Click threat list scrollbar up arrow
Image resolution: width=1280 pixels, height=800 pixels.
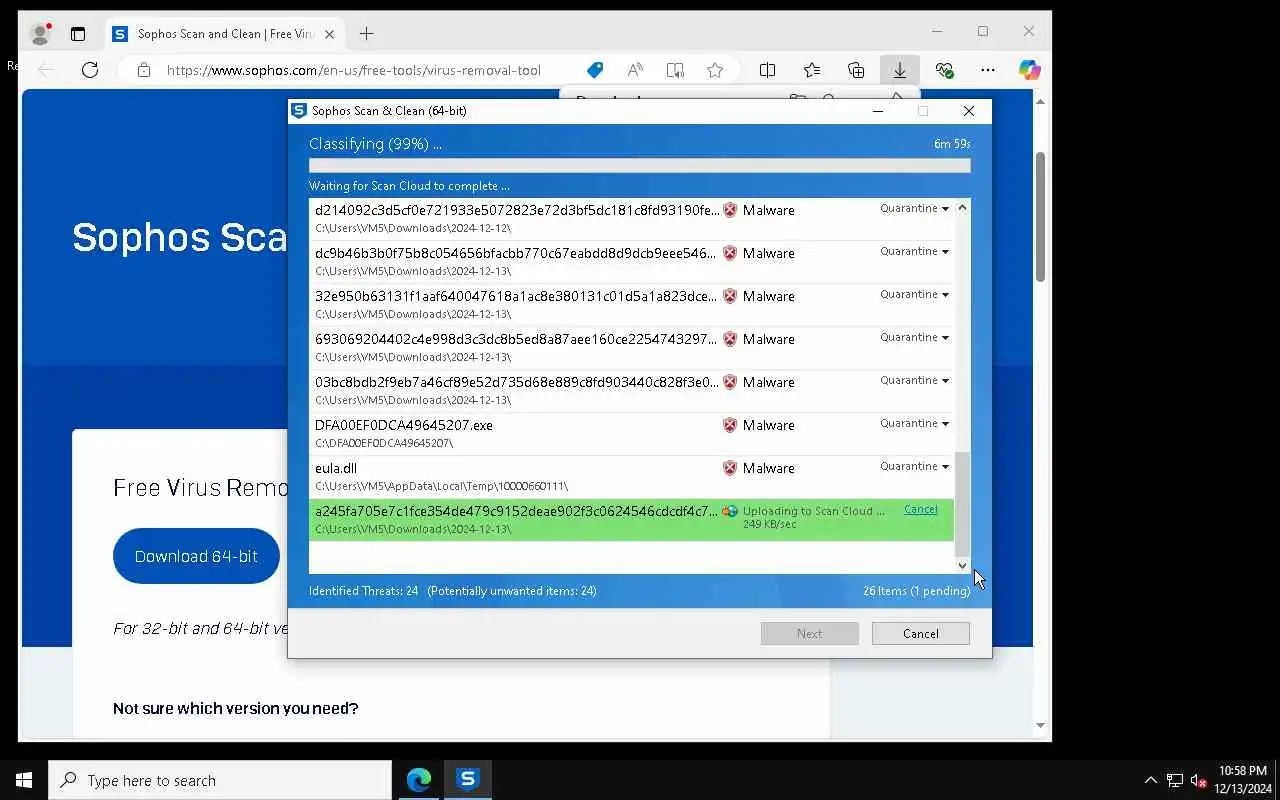pyautogui.click(x=962, y=208)
